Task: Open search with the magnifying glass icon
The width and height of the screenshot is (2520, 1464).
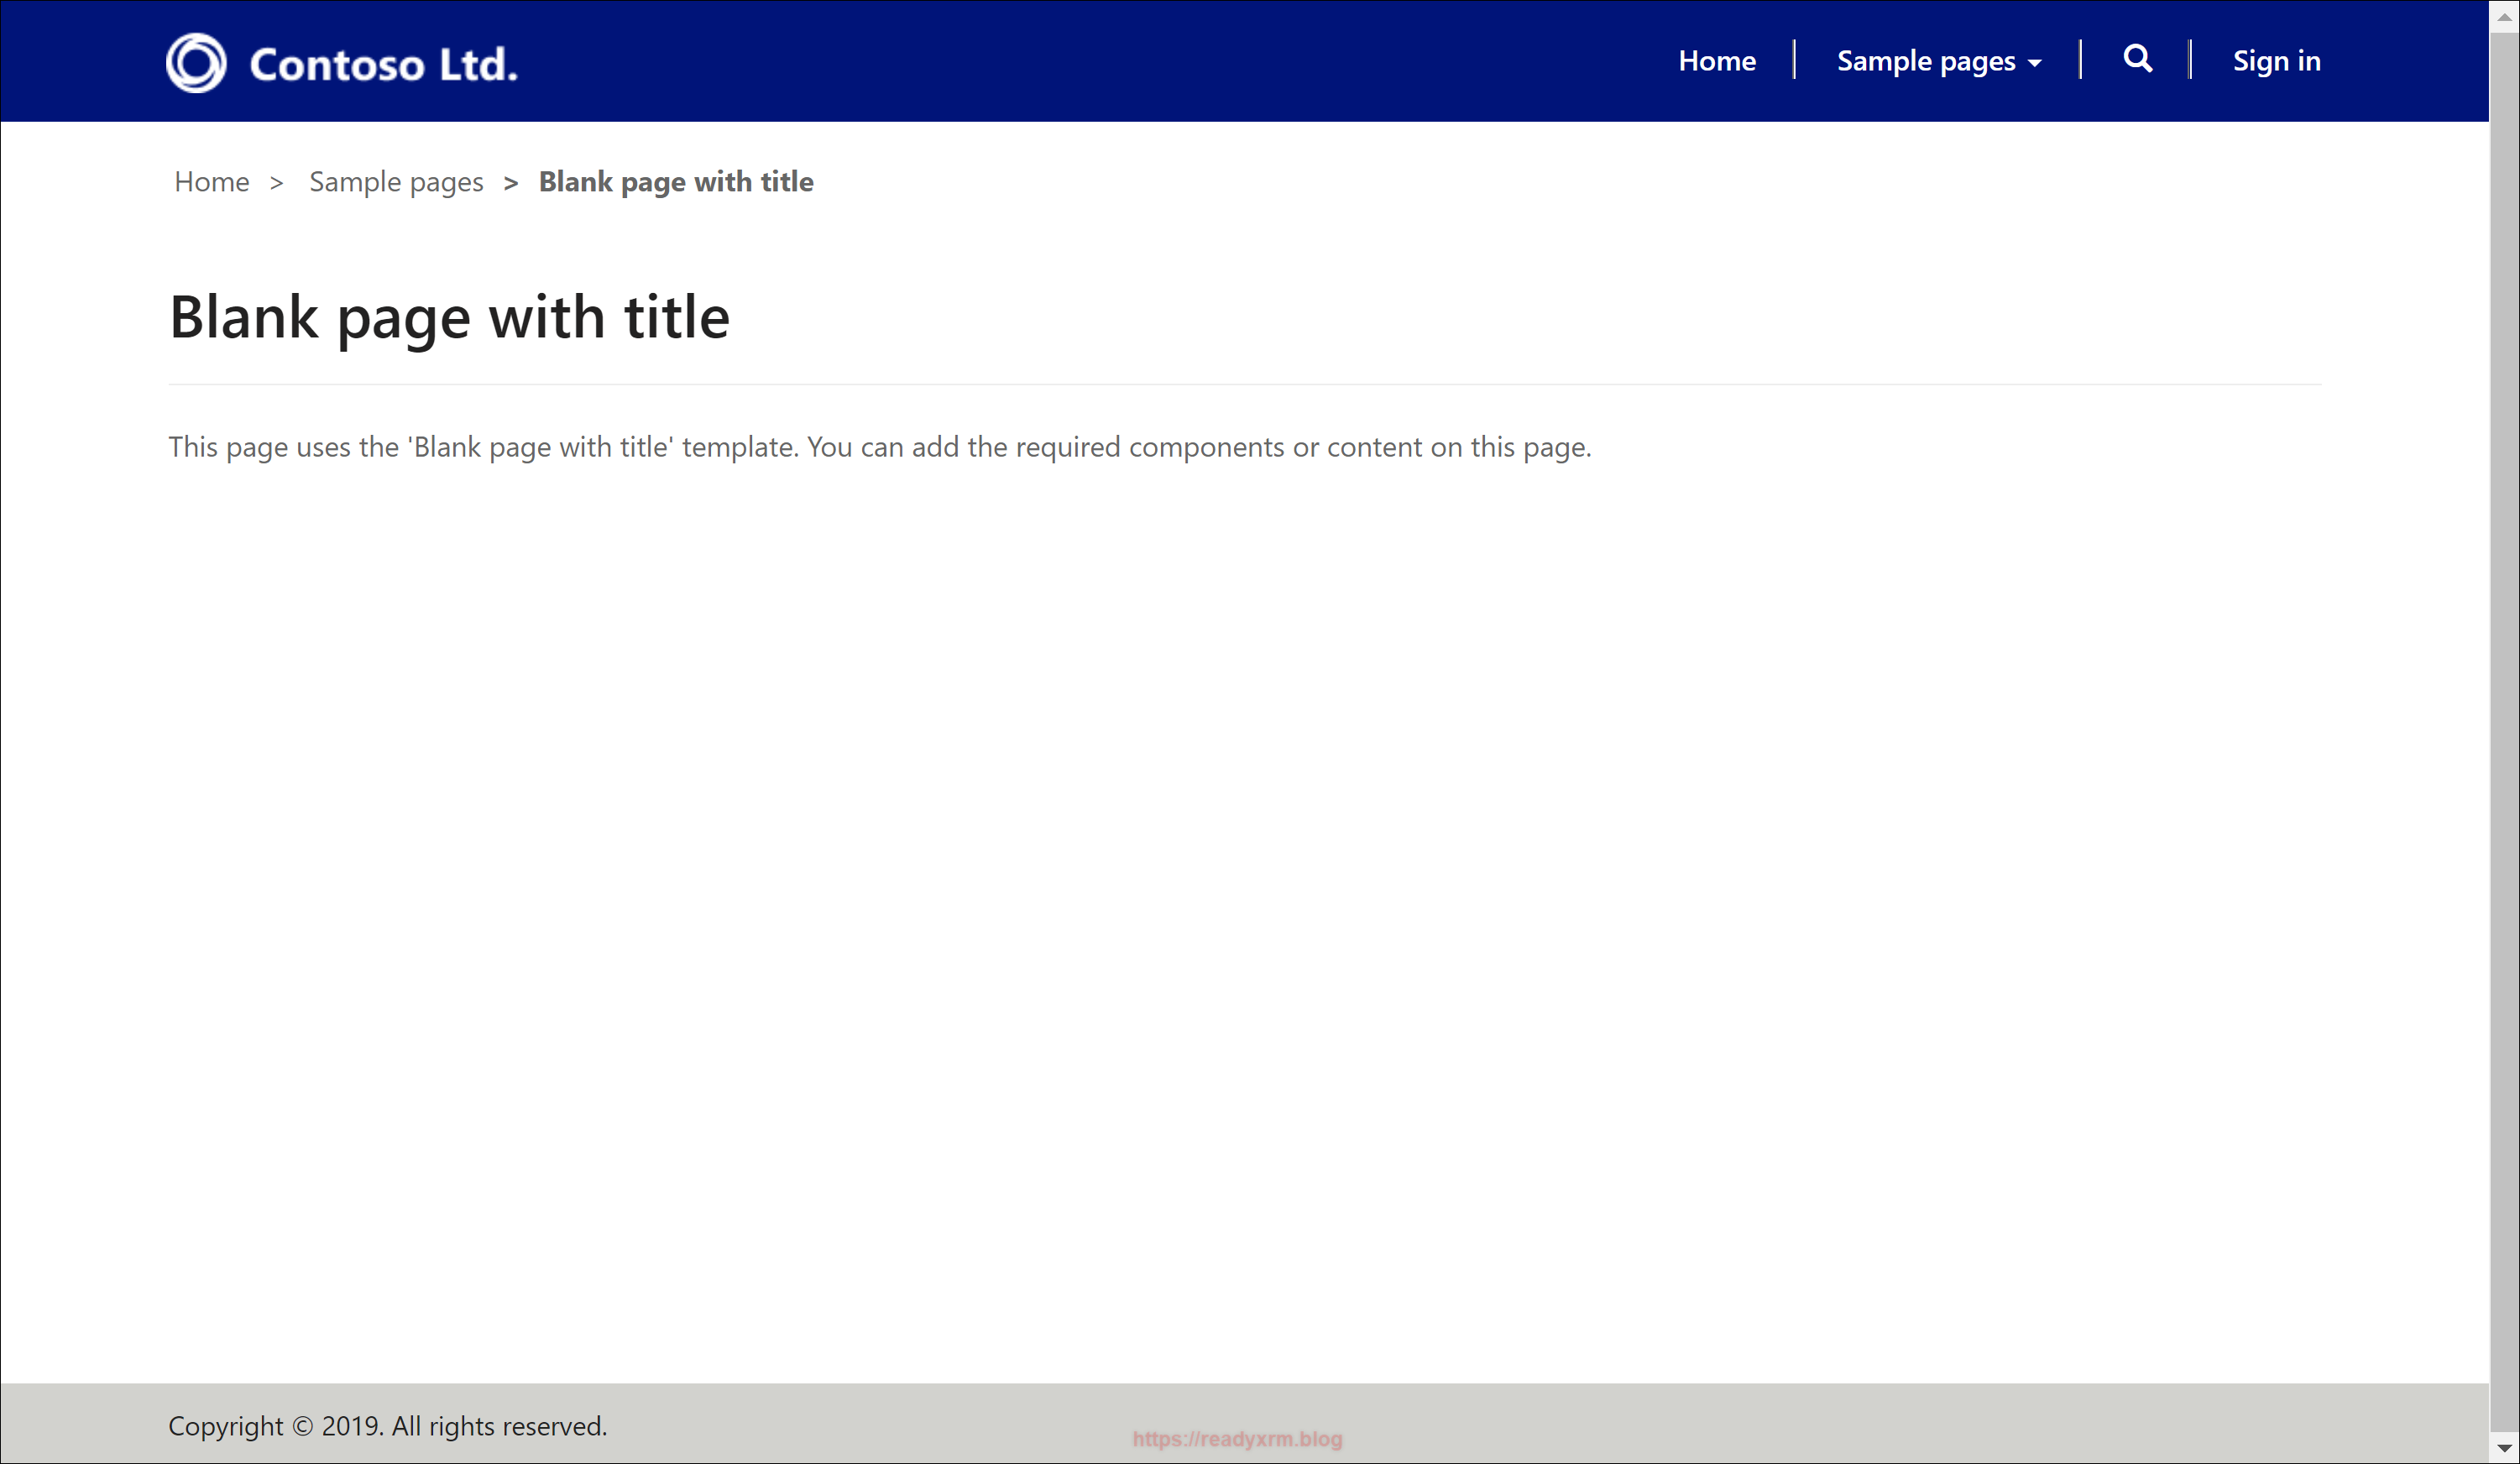Action: coord(2137,59)
